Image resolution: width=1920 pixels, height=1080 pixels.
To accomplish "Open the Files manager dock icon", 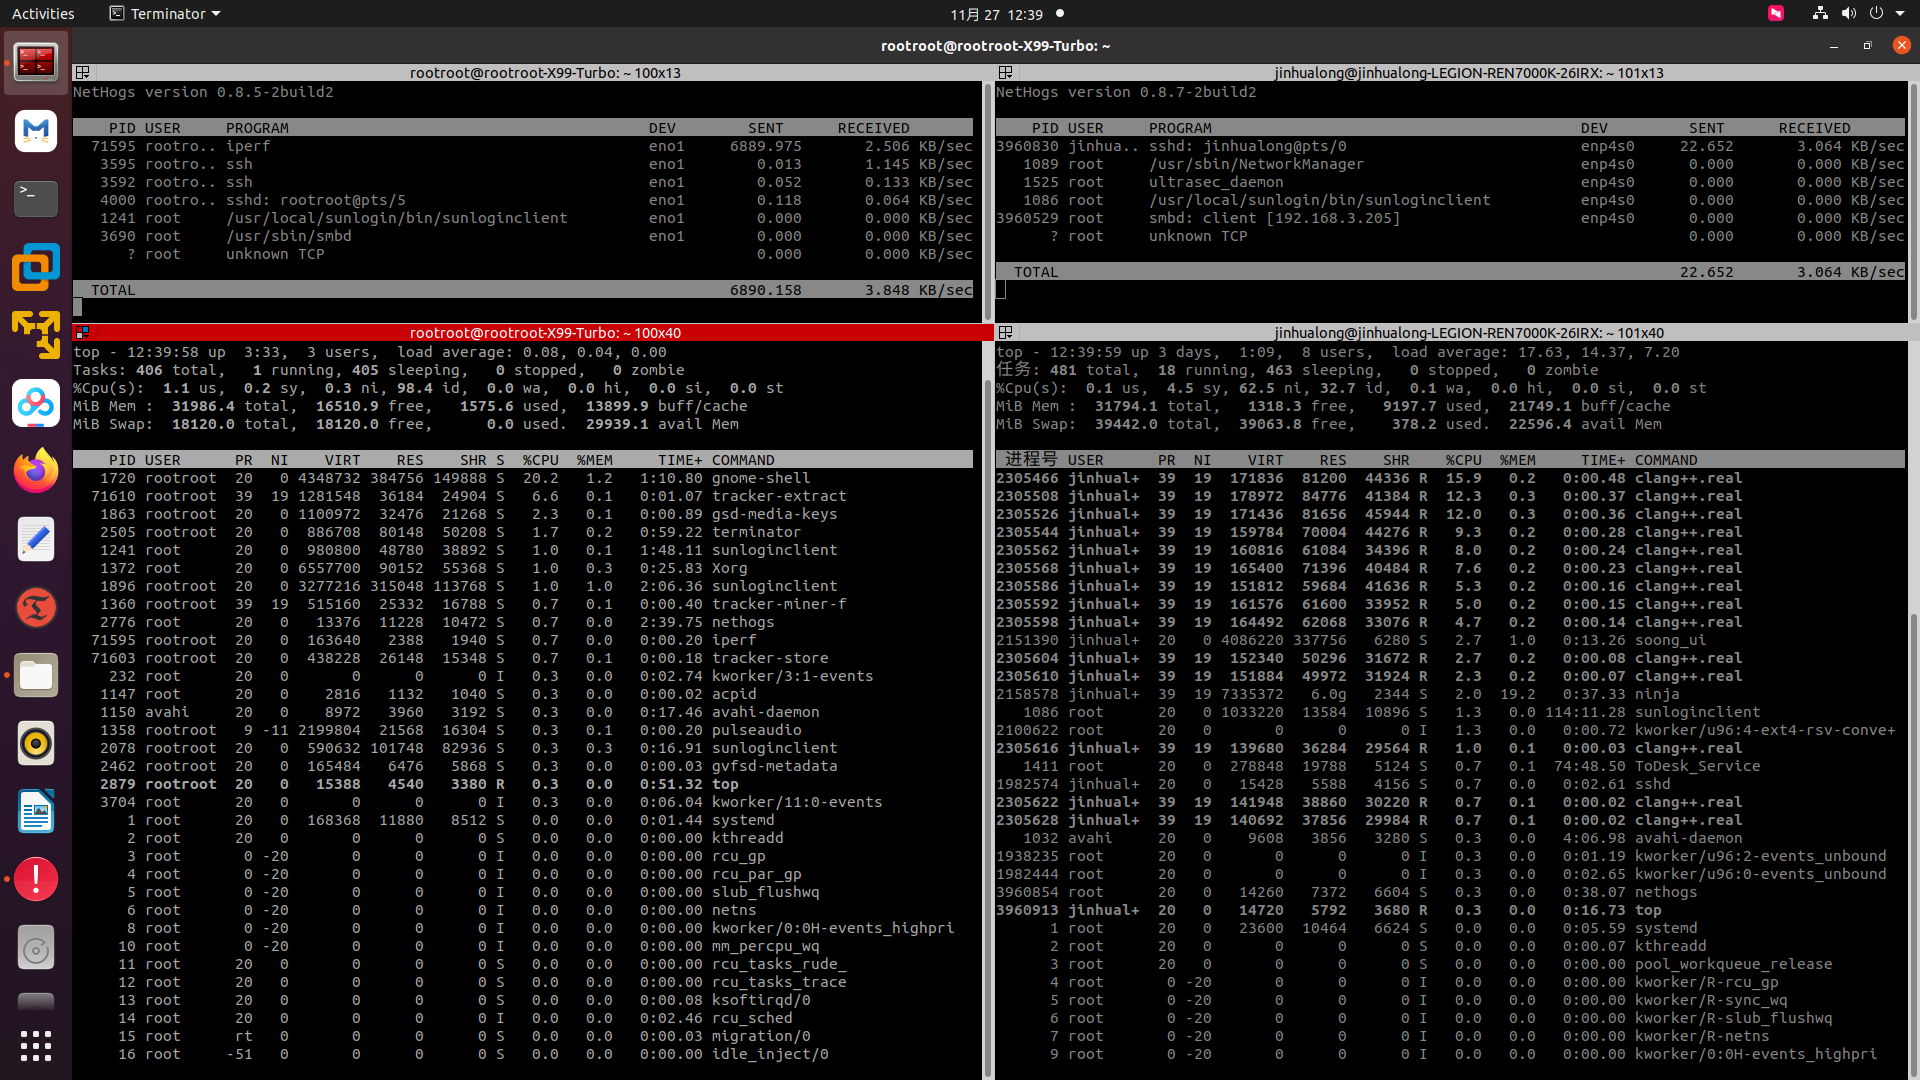I will (x=36, y=676).
